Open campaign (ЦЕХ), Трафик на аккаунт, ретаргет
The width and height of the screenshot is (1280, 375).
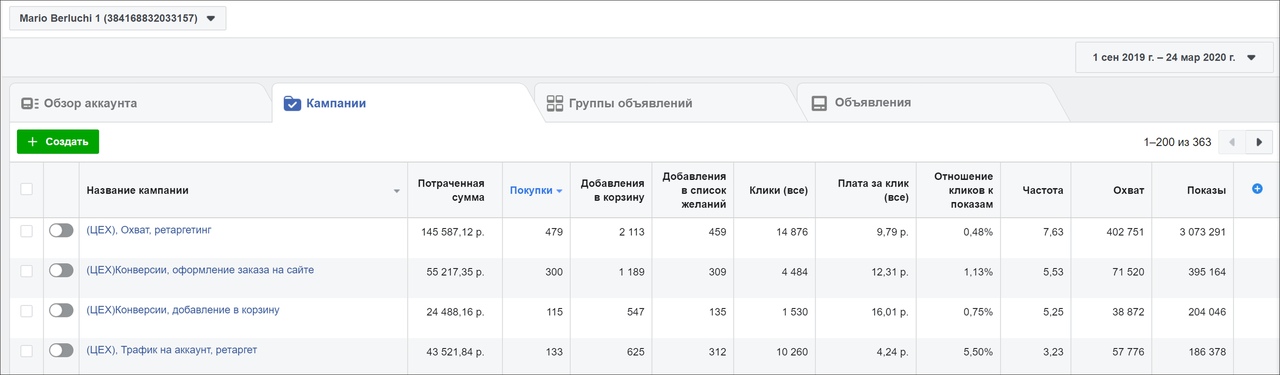171,350
